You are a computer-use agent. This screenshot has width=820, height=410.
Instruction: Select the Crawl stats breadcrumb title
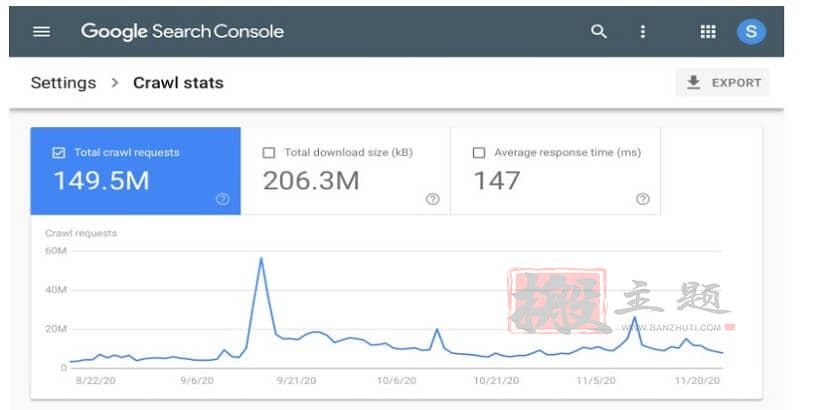178,83
